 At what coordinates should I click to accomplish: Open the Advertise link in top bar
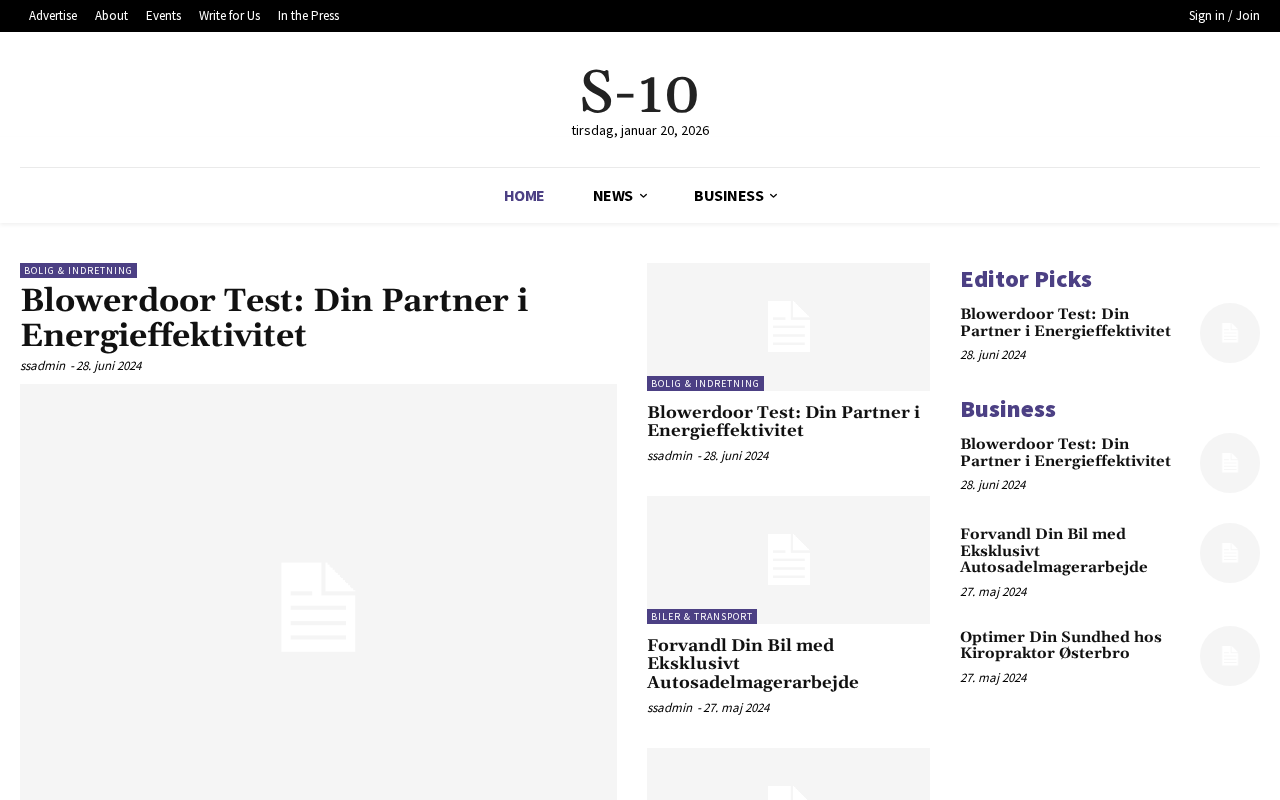(x=53, y=16)
